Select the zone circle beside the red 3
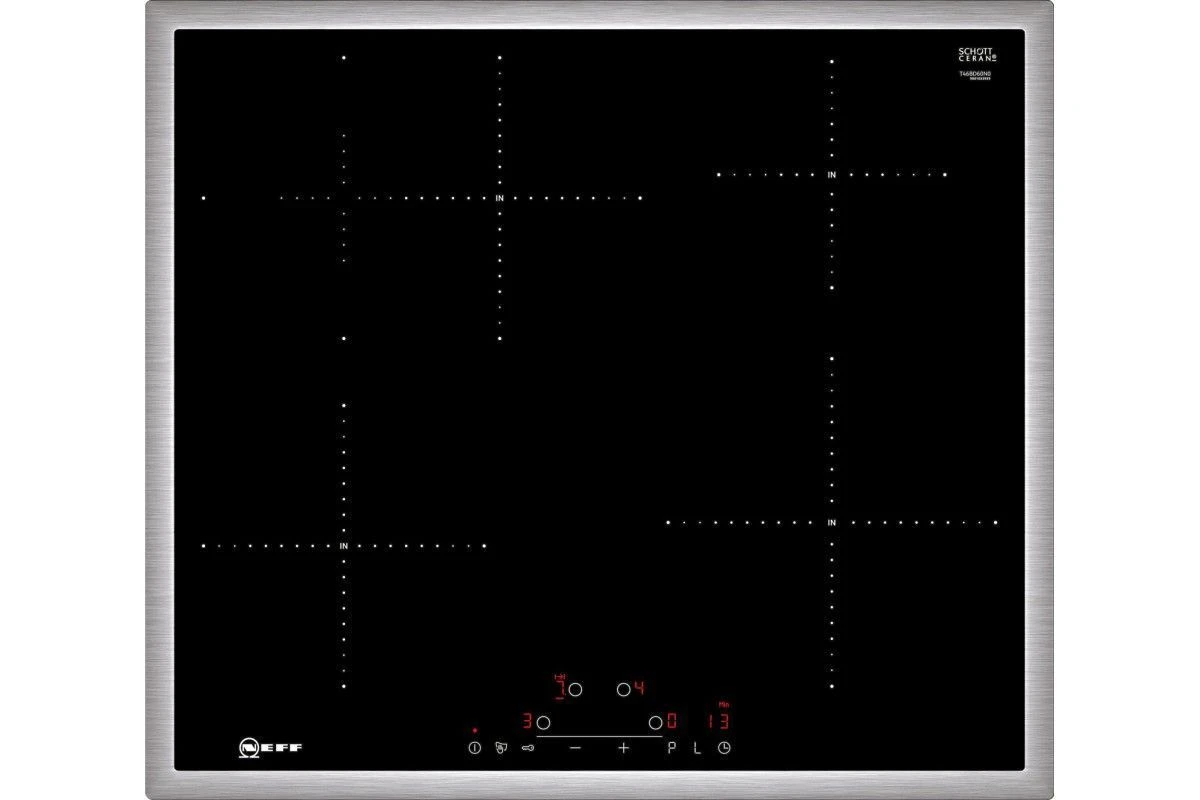Screen dimensions: 1200x800 click(x=544, y=721)
